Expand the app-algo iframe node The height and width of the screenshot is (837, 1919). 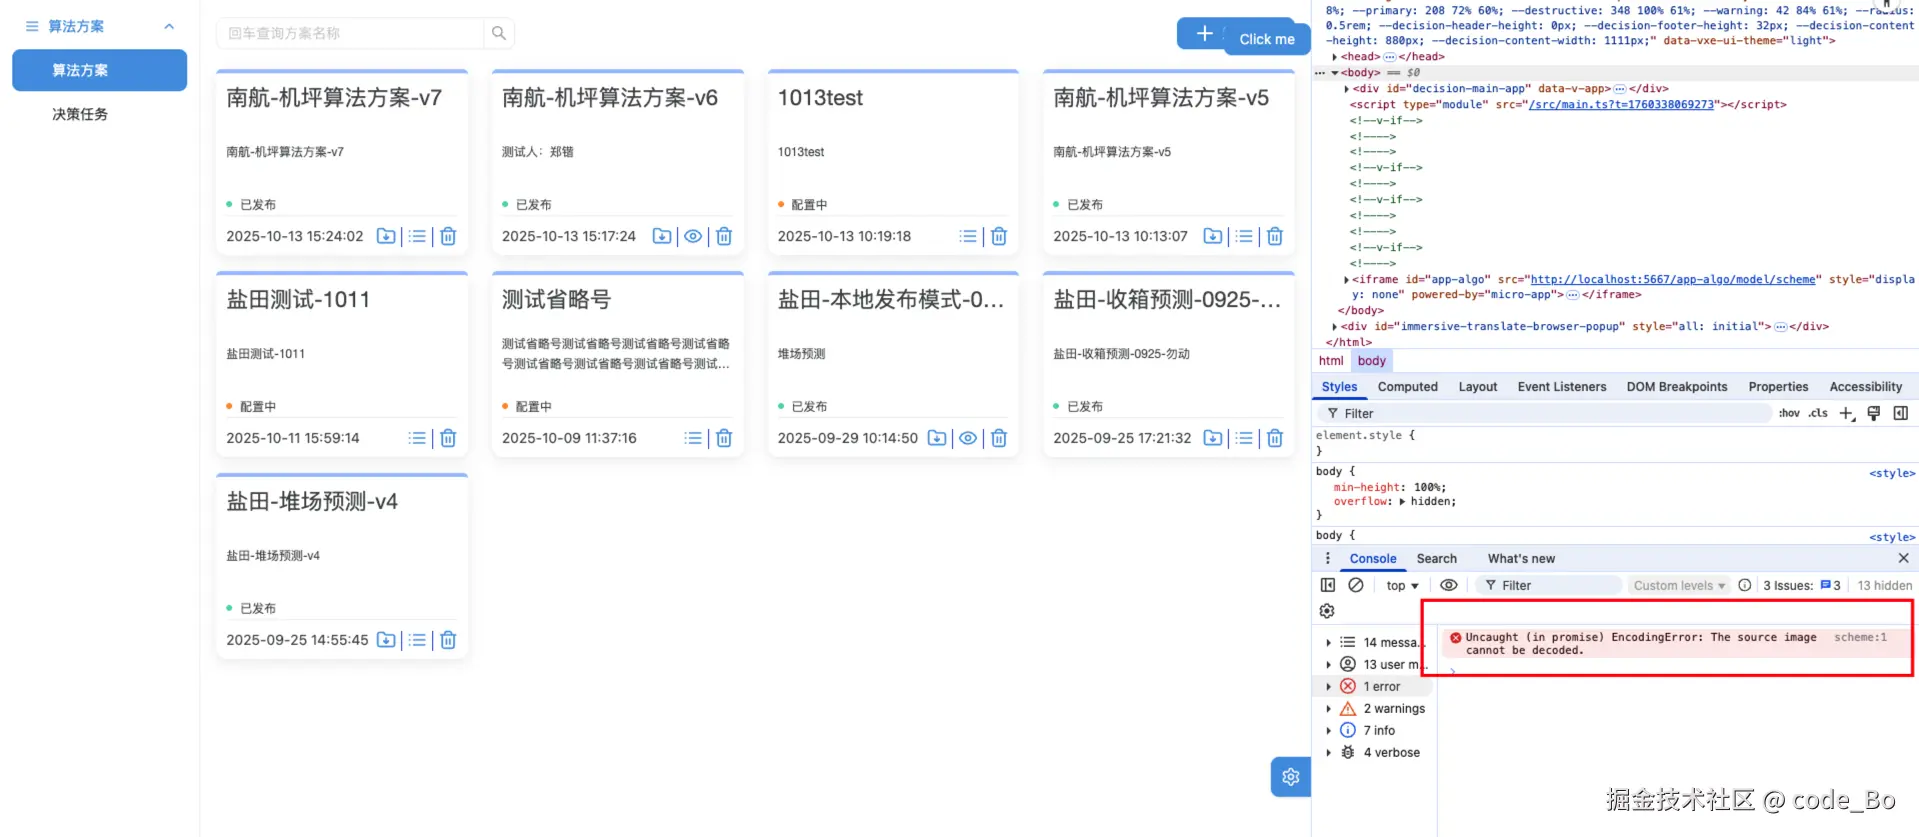(1347, 280)
